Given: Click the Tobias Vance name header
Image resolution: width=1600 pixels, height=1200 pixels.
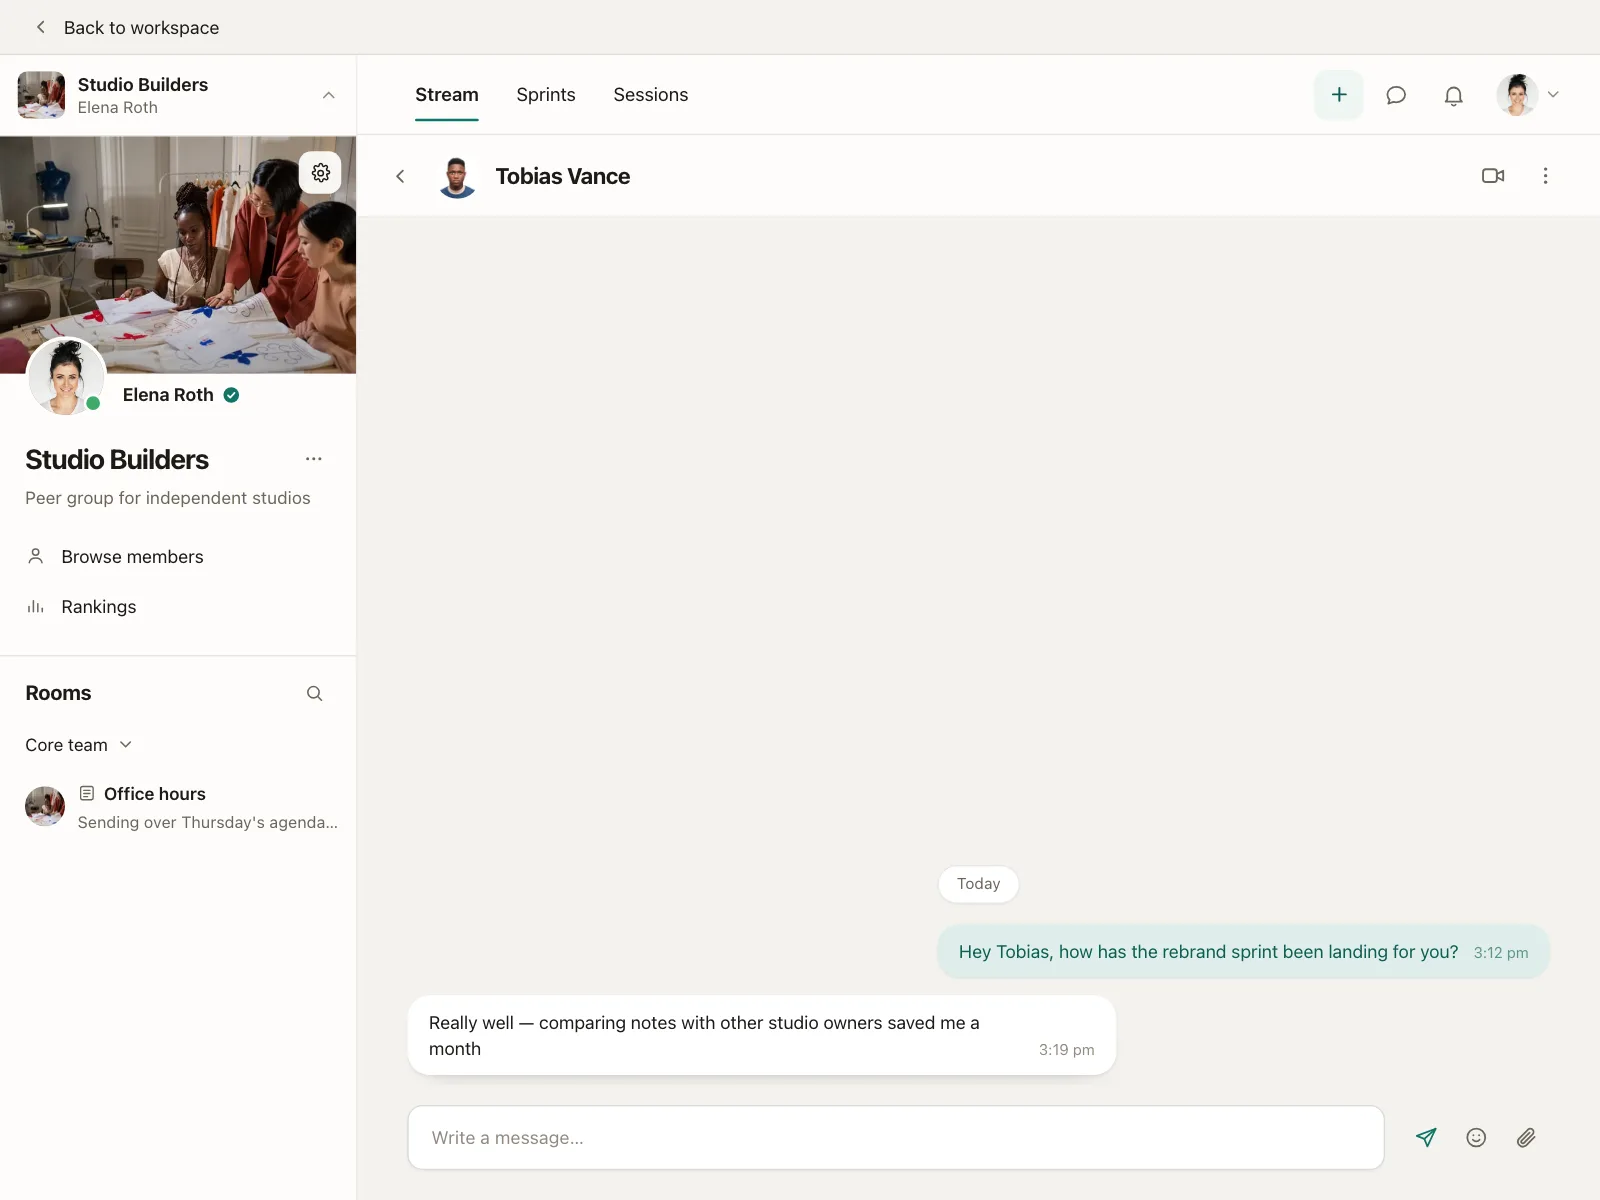Looking at the screenshot, I should (x=563, y=176).
